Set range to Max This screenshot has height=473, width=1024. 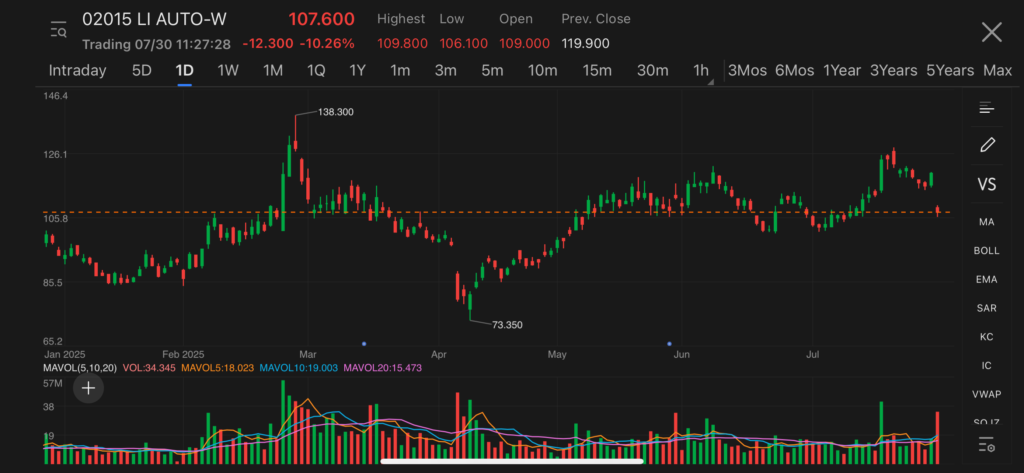coord(997,71)
